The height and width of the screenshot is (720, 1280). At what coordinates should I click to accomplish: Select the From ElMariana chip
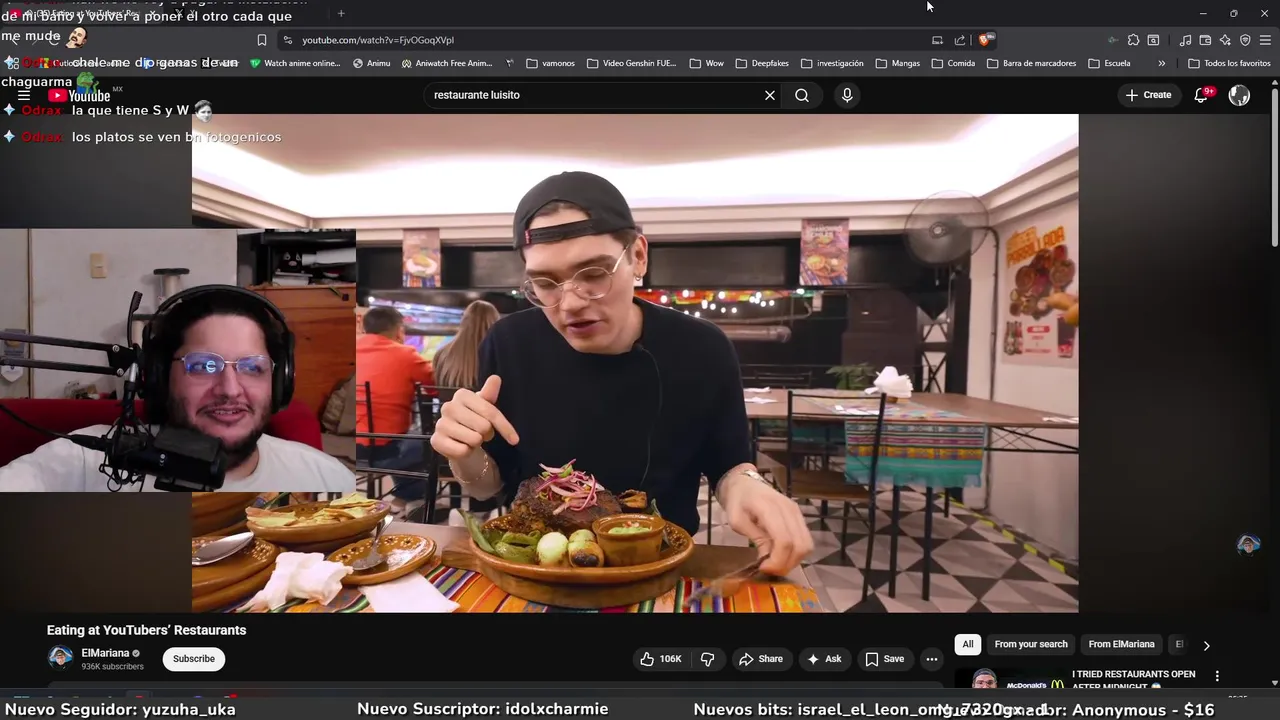coord(1121,644)
